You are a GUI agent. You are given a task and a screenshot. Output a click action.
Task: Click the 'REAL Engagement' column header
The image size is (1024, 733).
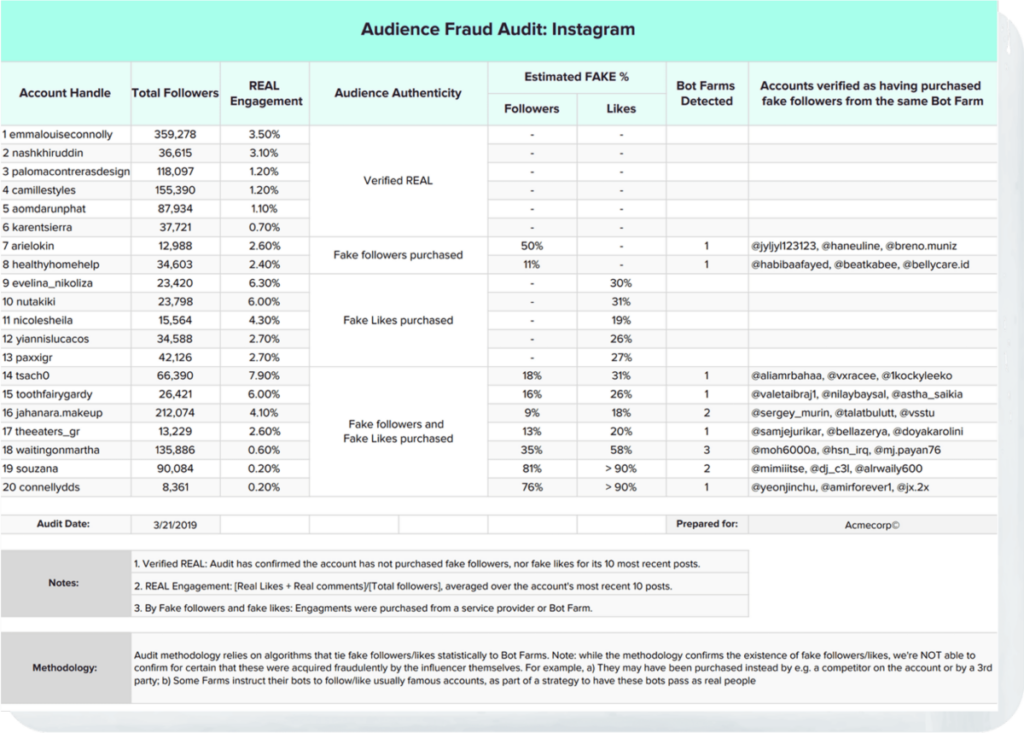coord(265,93)
